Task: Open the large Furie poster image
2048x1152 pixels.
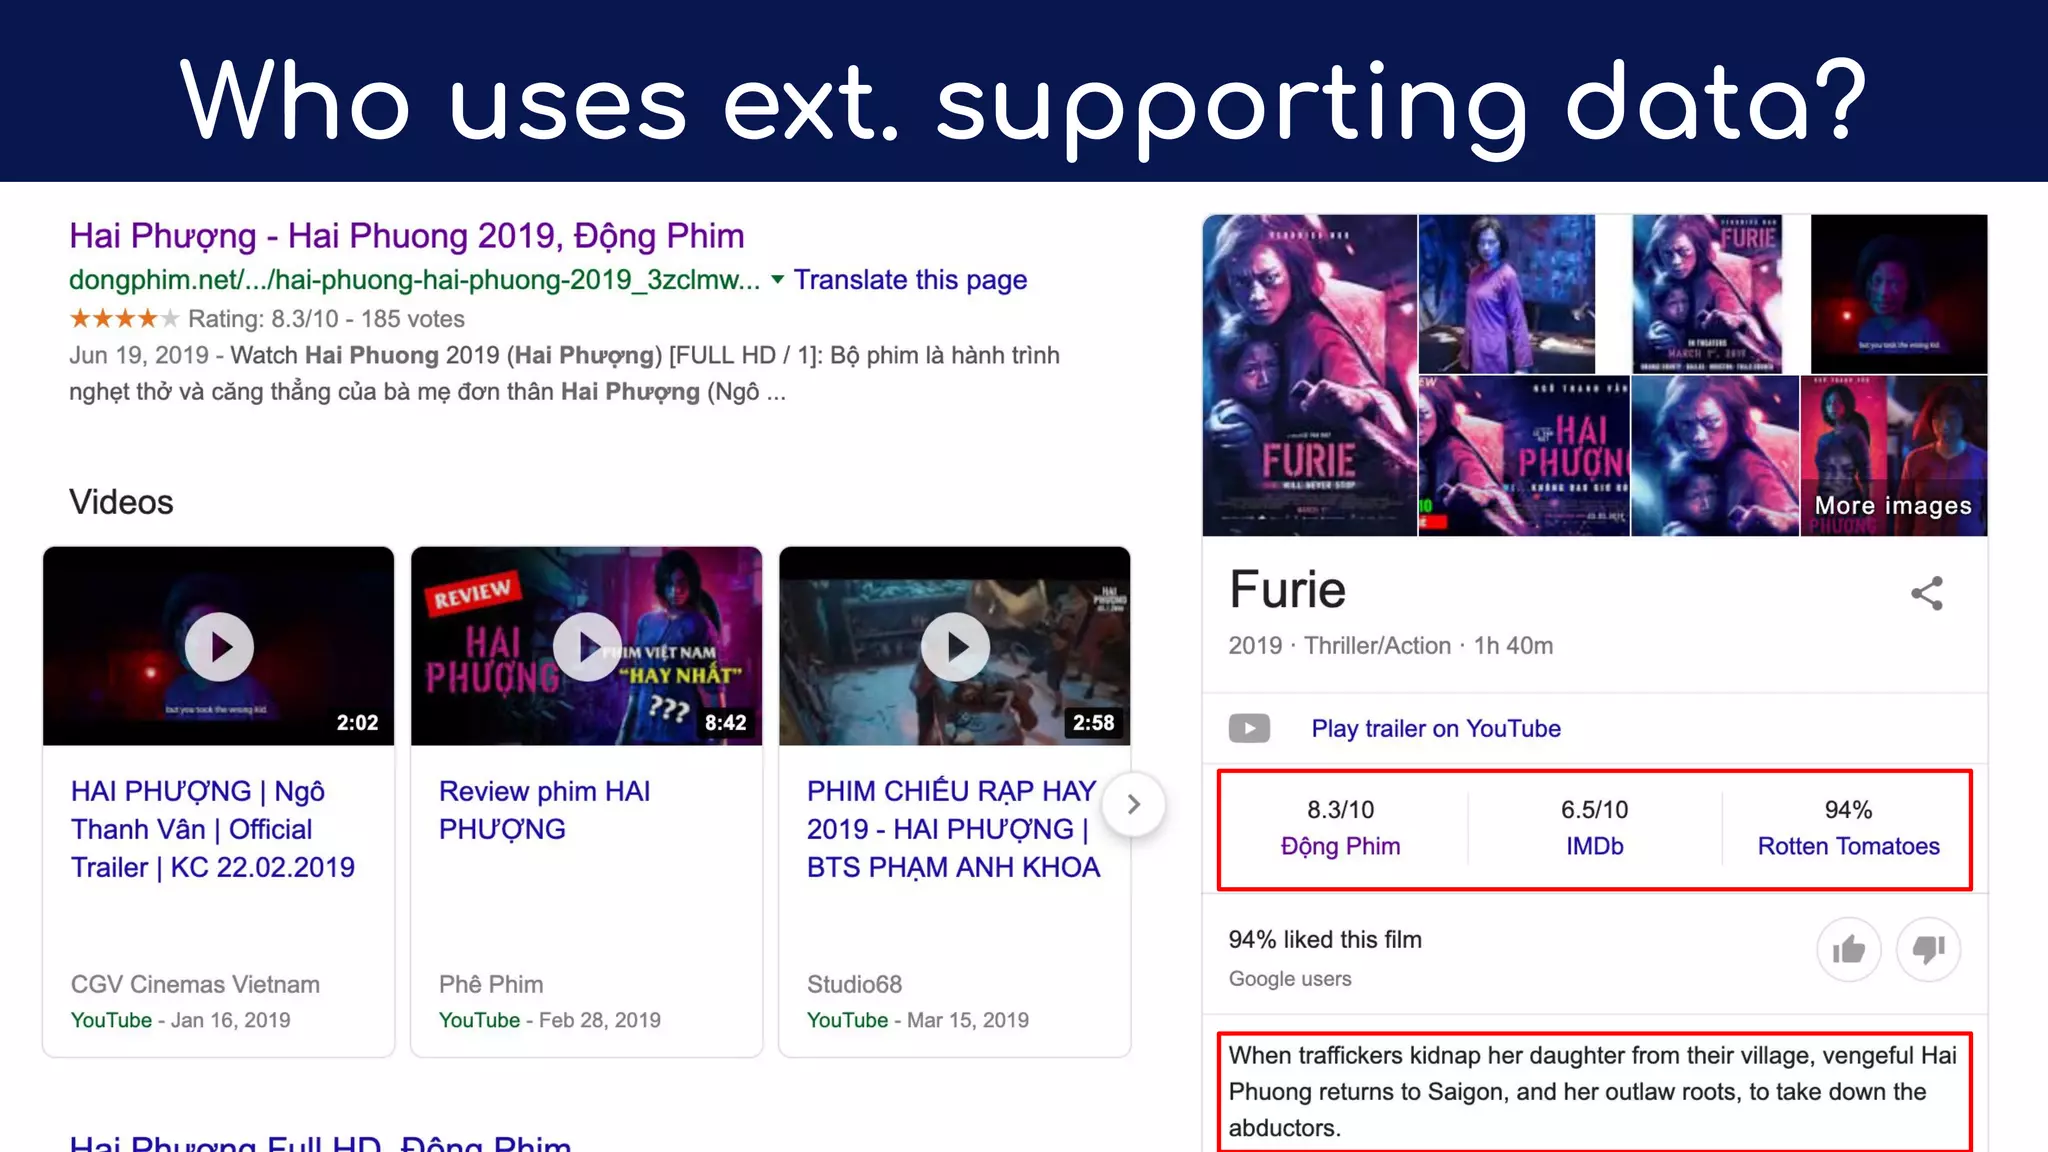Action: point(1309,375)
